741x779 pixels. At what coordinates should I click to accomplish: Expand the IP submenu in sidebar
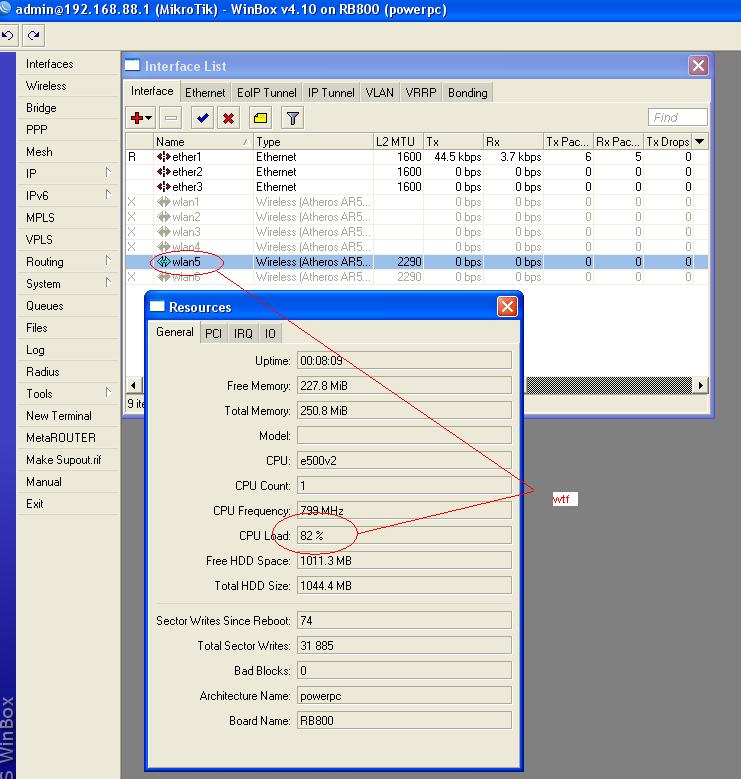pos(66,174)
